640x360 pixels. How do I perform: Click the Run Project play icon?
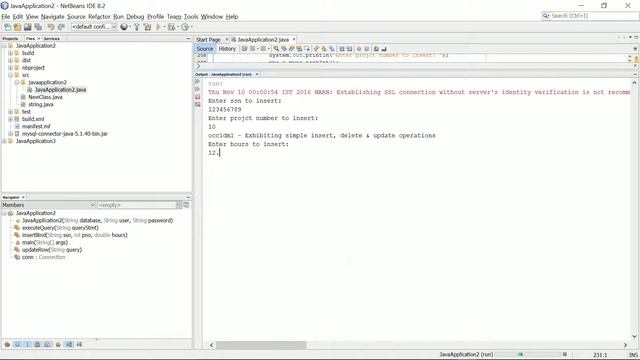(x=159, y=27)
